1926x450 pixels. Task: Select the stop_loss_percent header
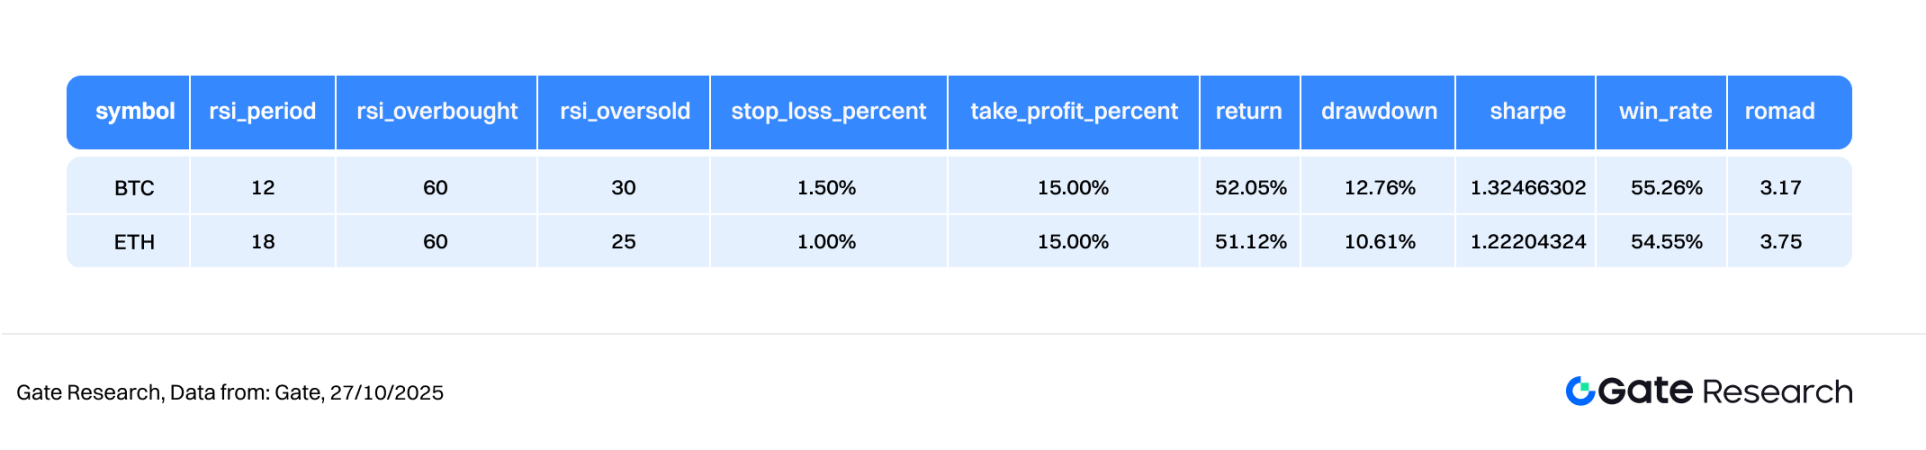828,111
